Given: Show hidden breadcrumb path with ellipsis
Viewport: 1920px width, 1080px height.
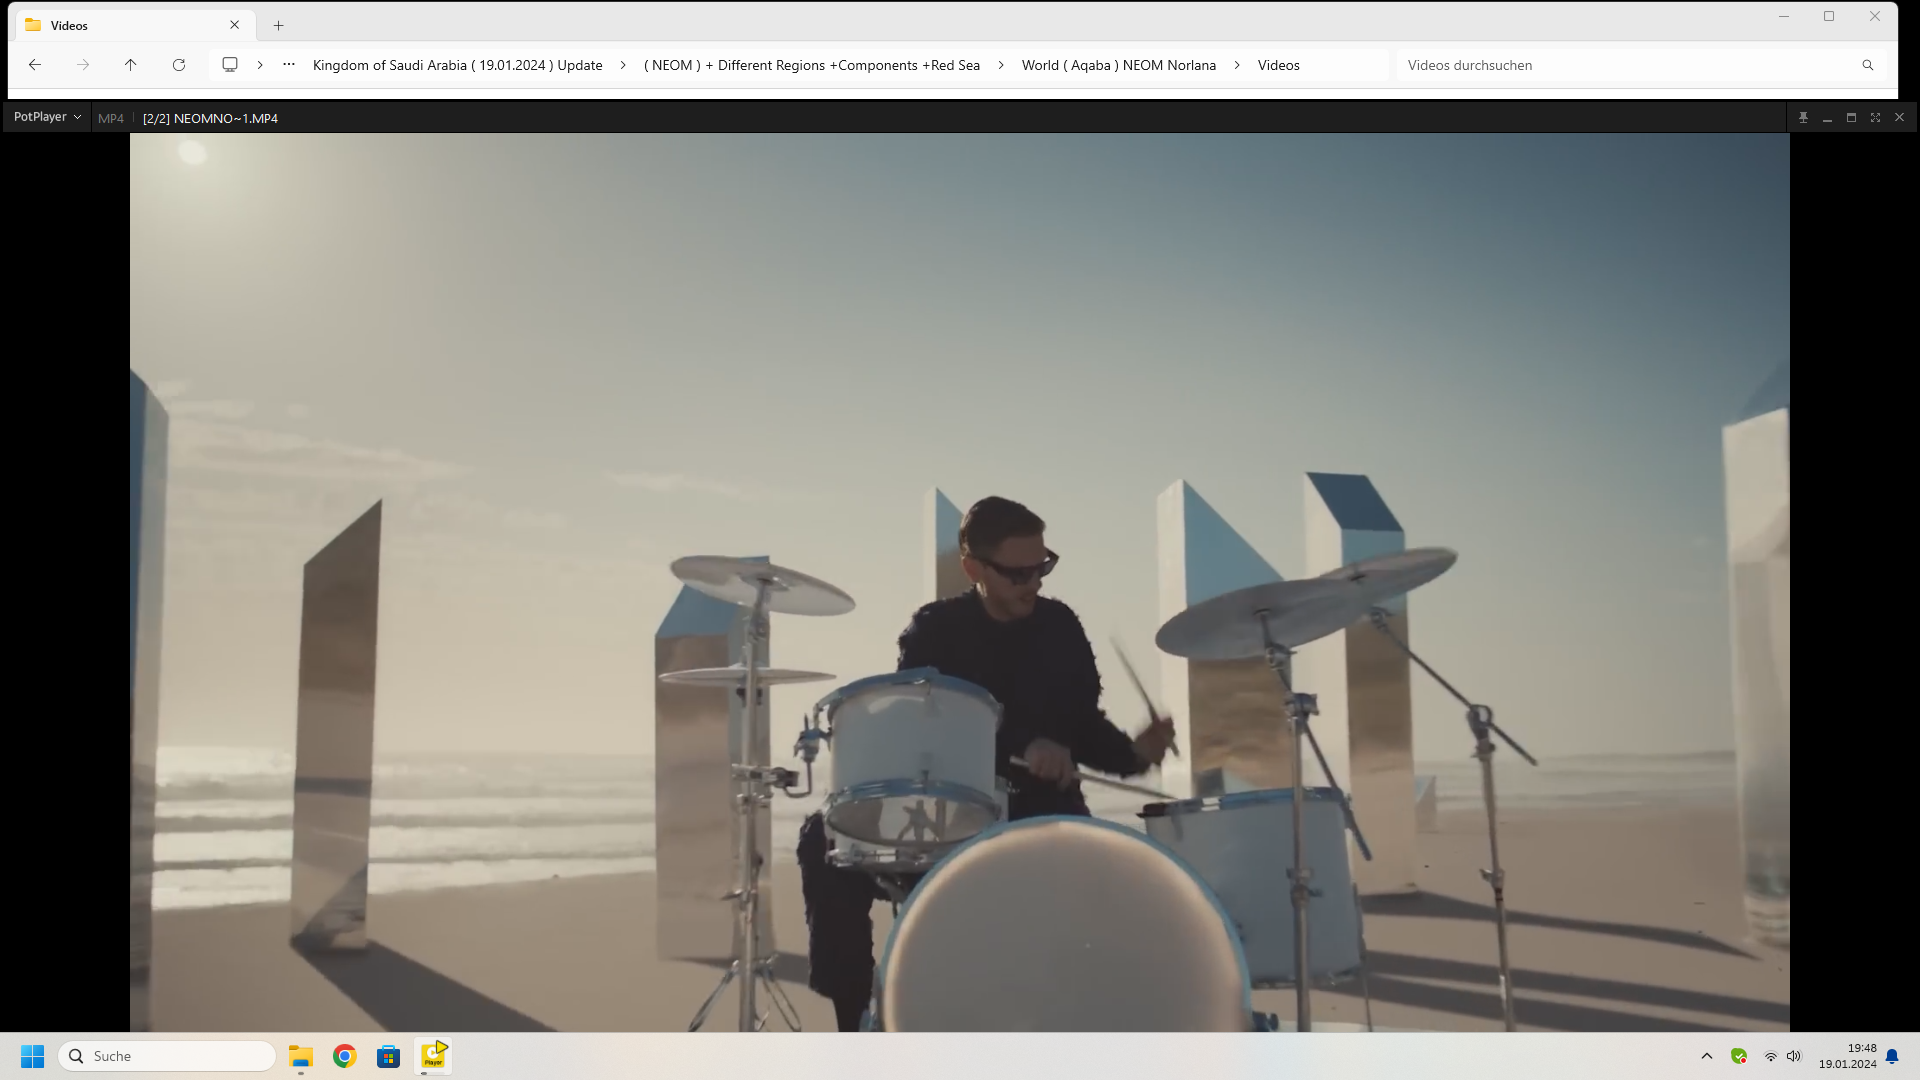Looking at the screenshot, I should point(289,65).
